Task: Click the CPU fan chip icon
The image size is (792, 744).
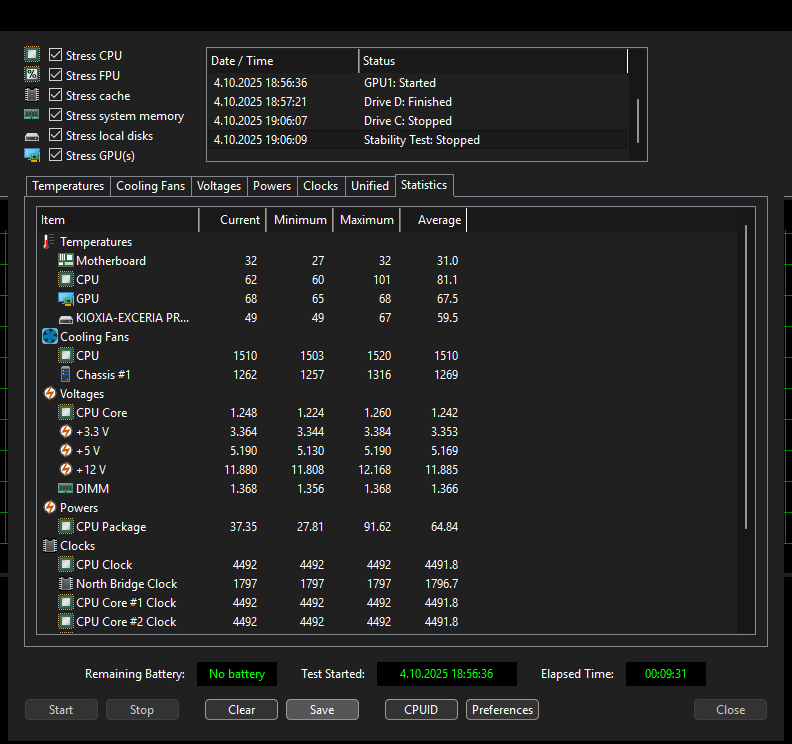Action: coord(66,356)
